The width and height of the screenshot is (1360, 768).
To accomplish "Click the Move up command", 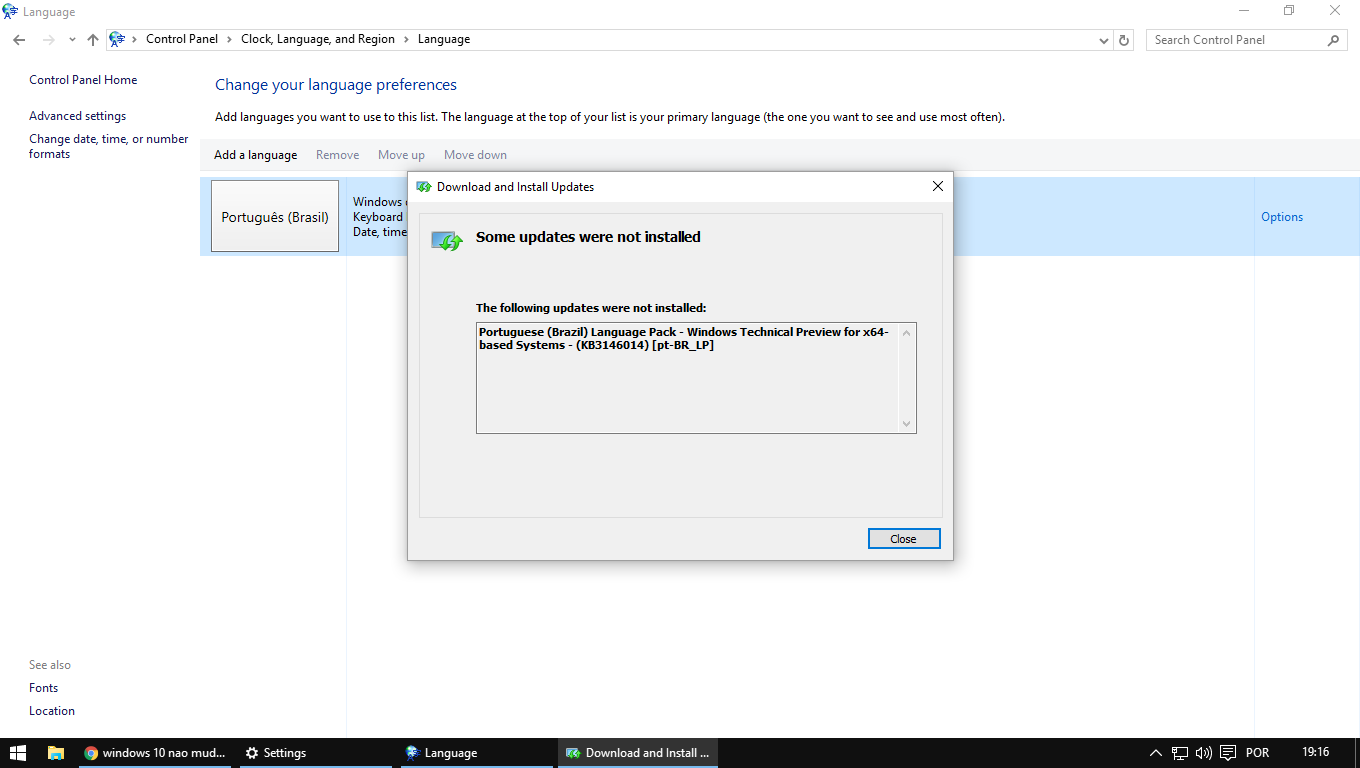I will point(401,155).
